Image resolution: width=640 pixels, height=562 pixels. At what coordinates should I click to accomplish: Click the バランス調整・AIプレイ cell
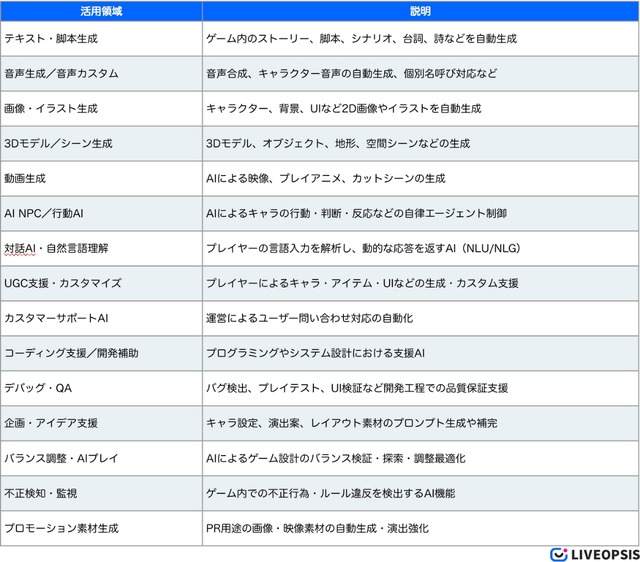click(x=61, y=458)
